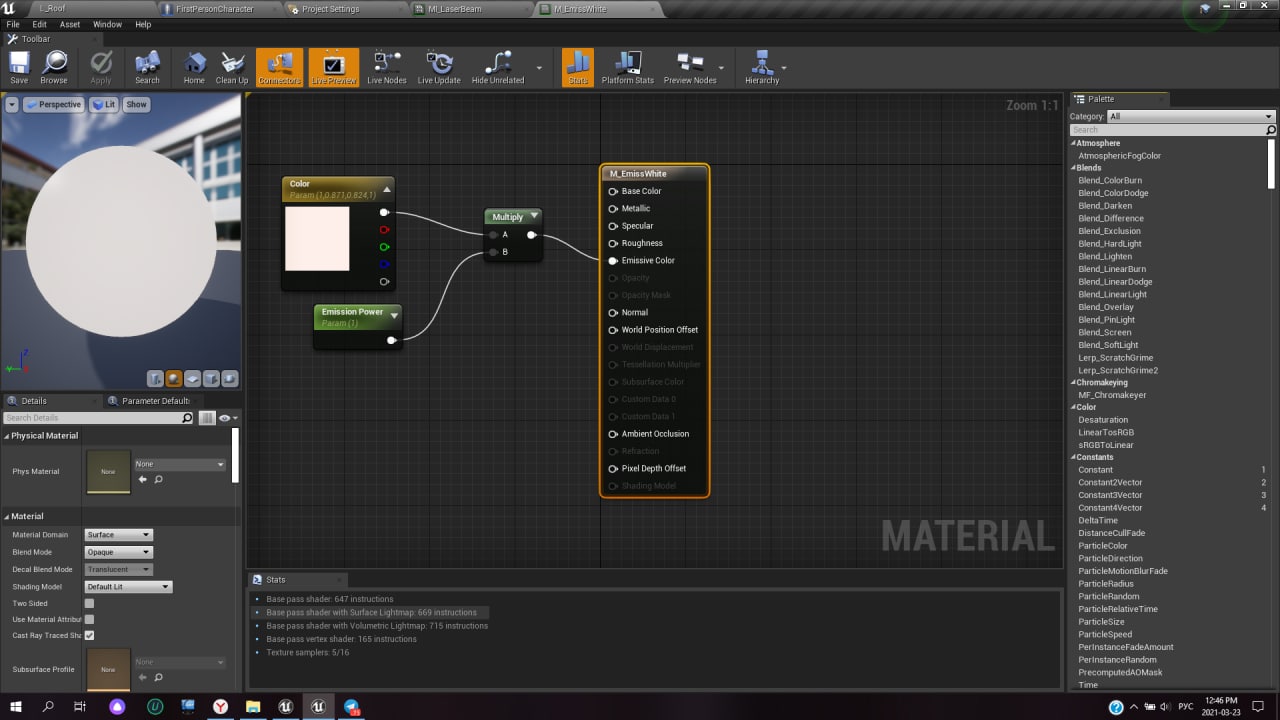
Task: Toggle the Live Preview toolbar button
Action: (x=333, y=67)
